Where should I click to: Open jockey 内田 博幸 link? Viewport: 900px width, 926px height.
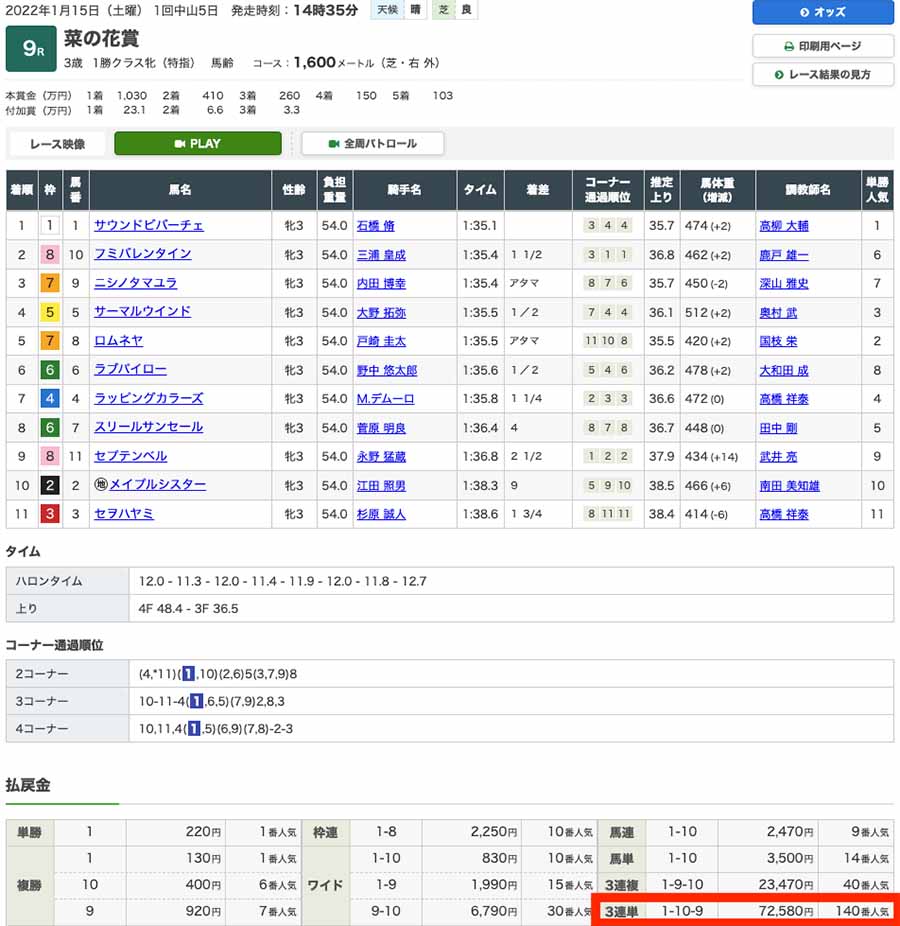[x=381, y=283]
